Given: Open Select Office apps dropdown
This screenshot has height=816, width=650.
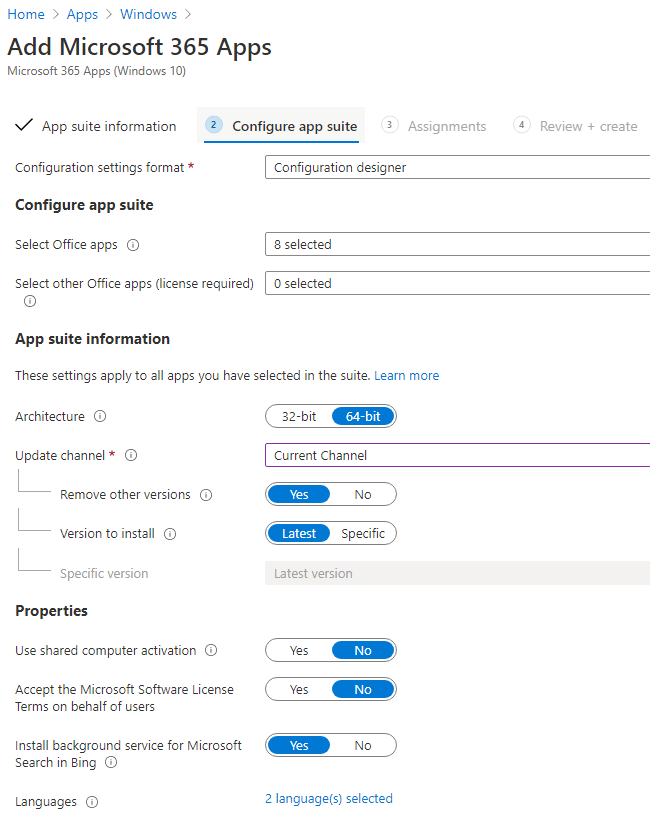Looking at the screenshot, I should 457,244.
